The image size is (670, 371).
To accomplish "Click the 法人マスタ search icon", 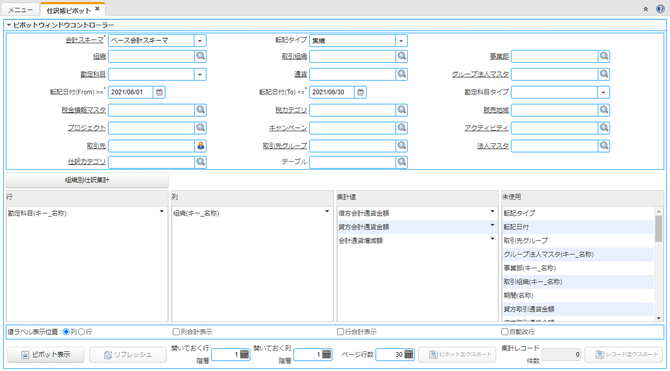I will 603,146.
